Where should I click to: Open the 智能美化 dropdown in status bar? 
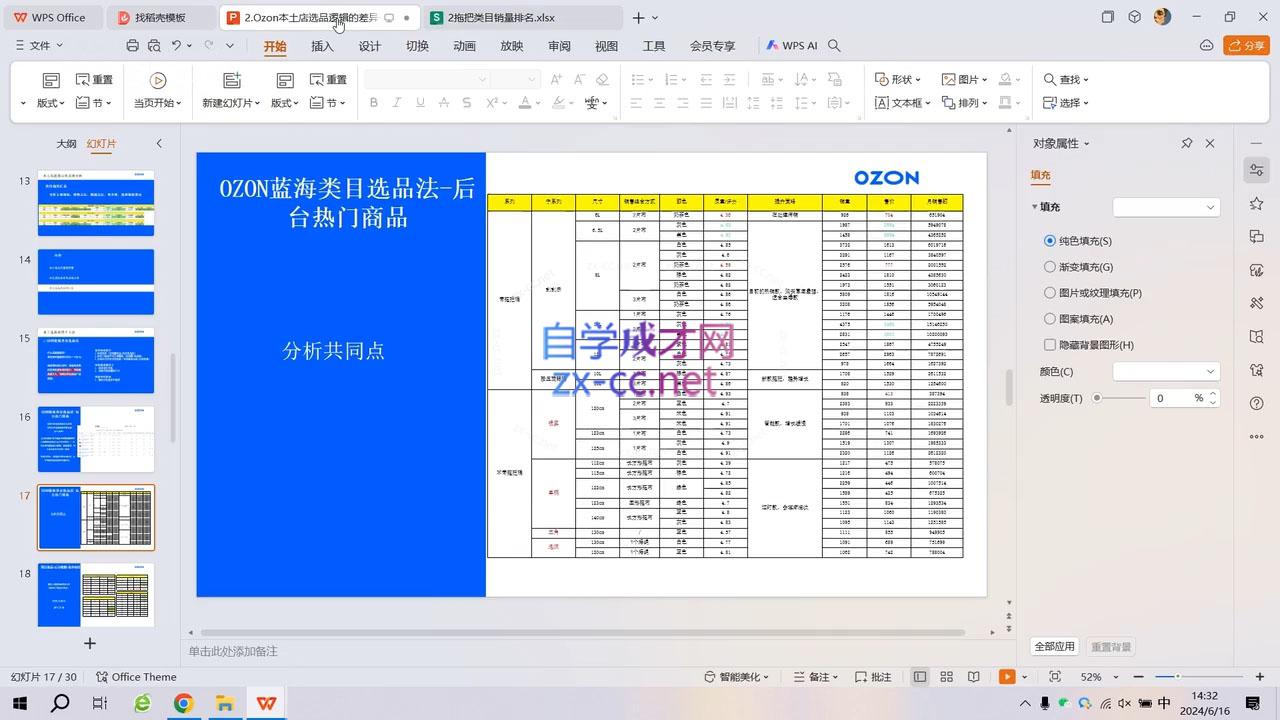point(736,677)
